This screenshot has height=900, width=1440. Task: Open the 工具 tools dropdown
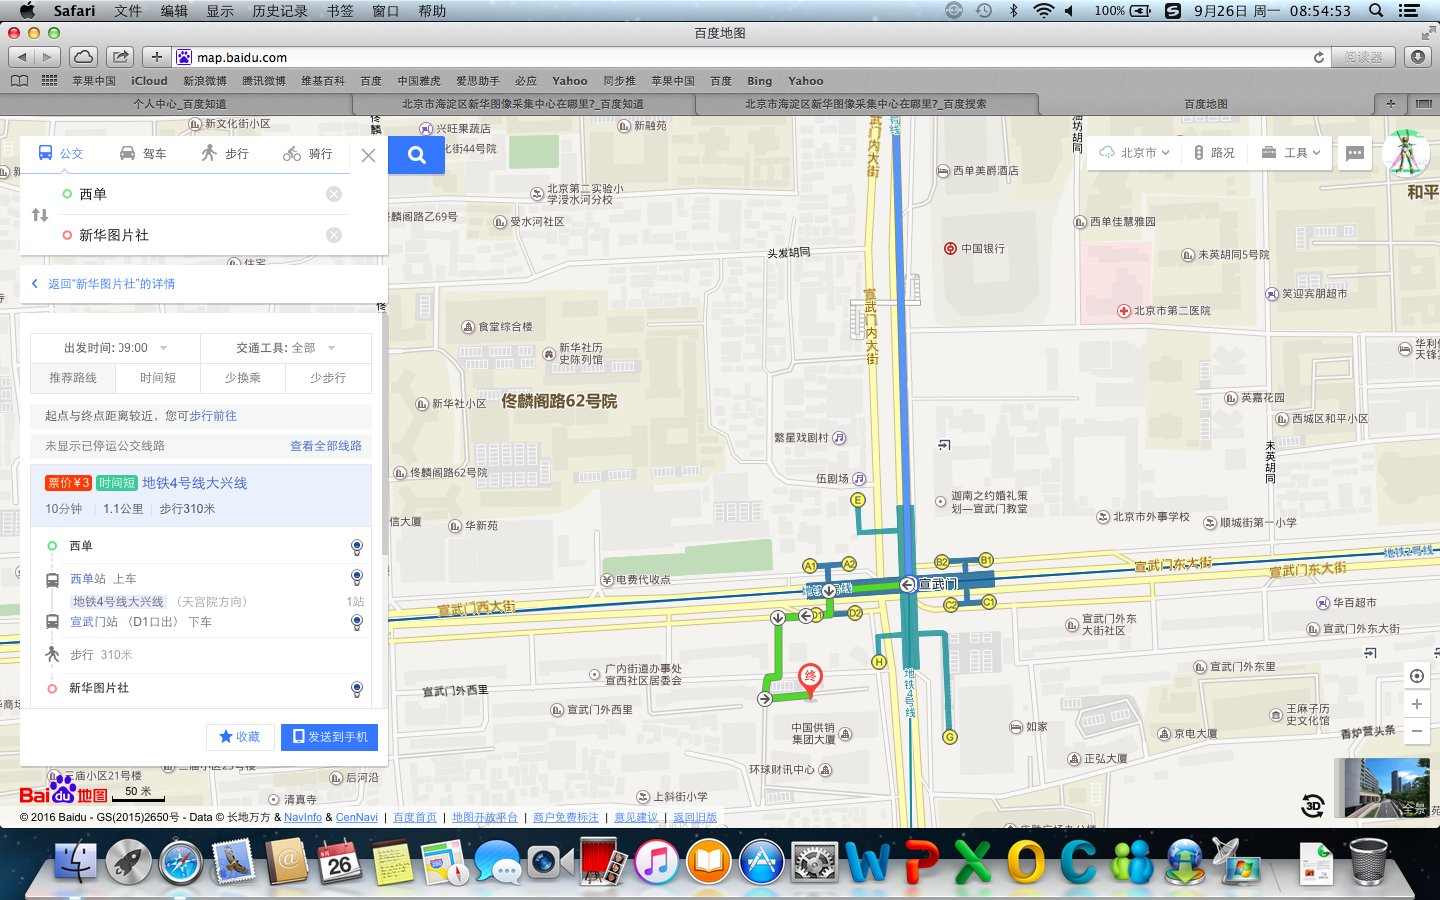(1291, 153)
